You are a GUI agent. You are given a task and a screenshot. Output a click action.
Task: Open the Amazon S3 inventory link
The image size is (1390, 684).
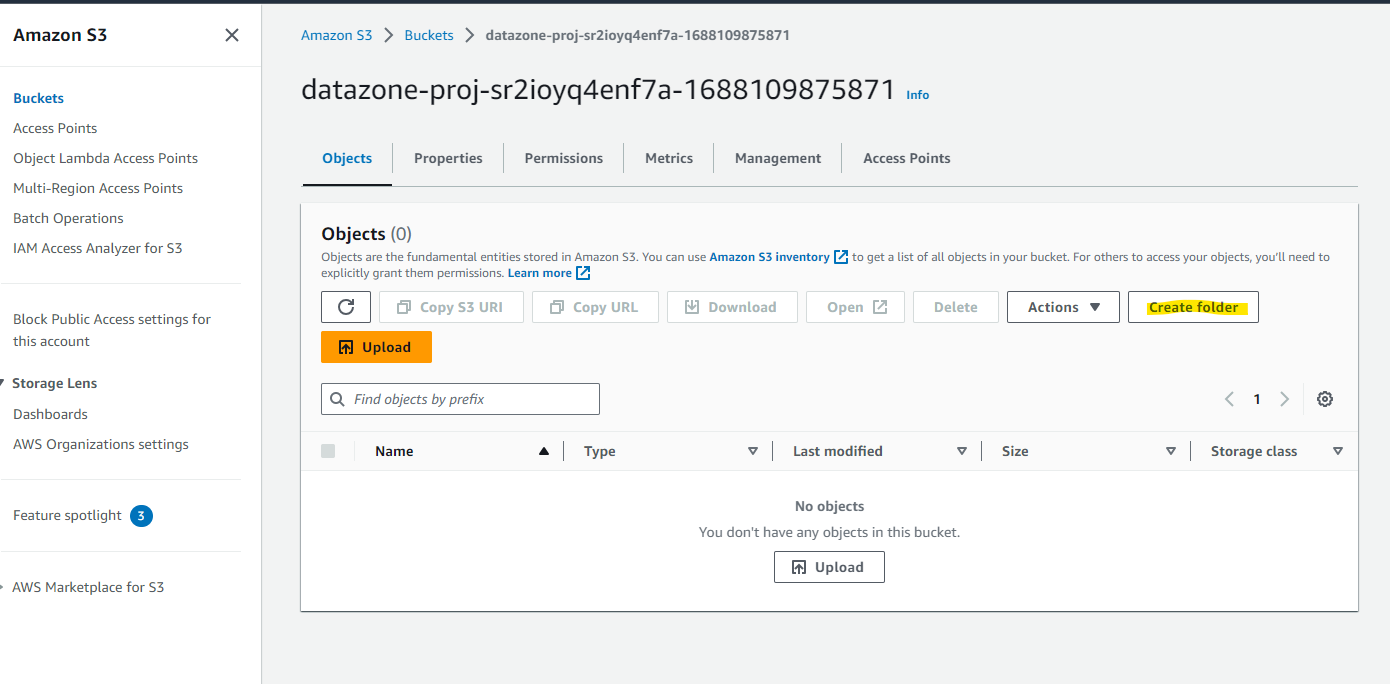[x=769, y=257]
